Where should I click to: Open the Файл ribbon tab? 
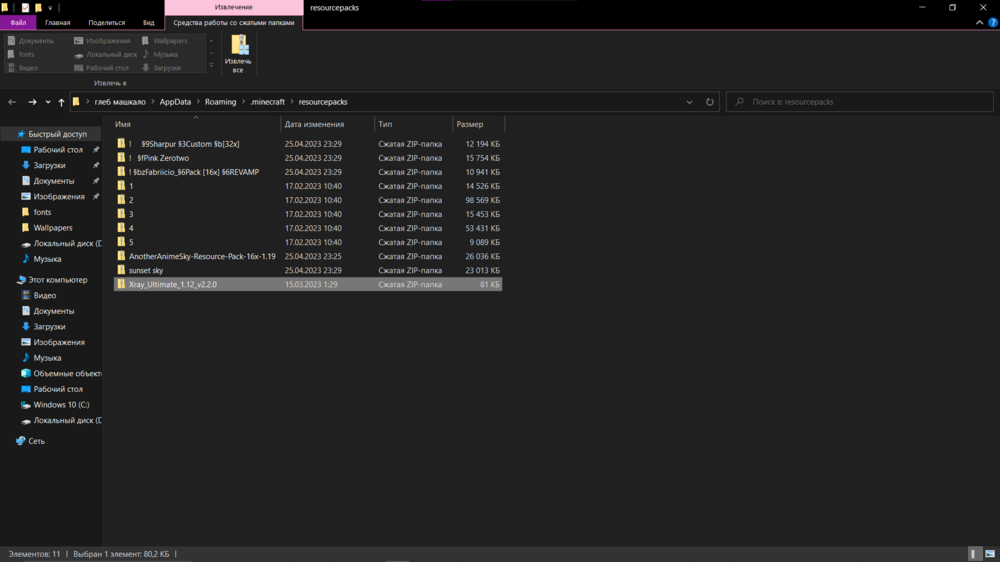tap(18, 22)
